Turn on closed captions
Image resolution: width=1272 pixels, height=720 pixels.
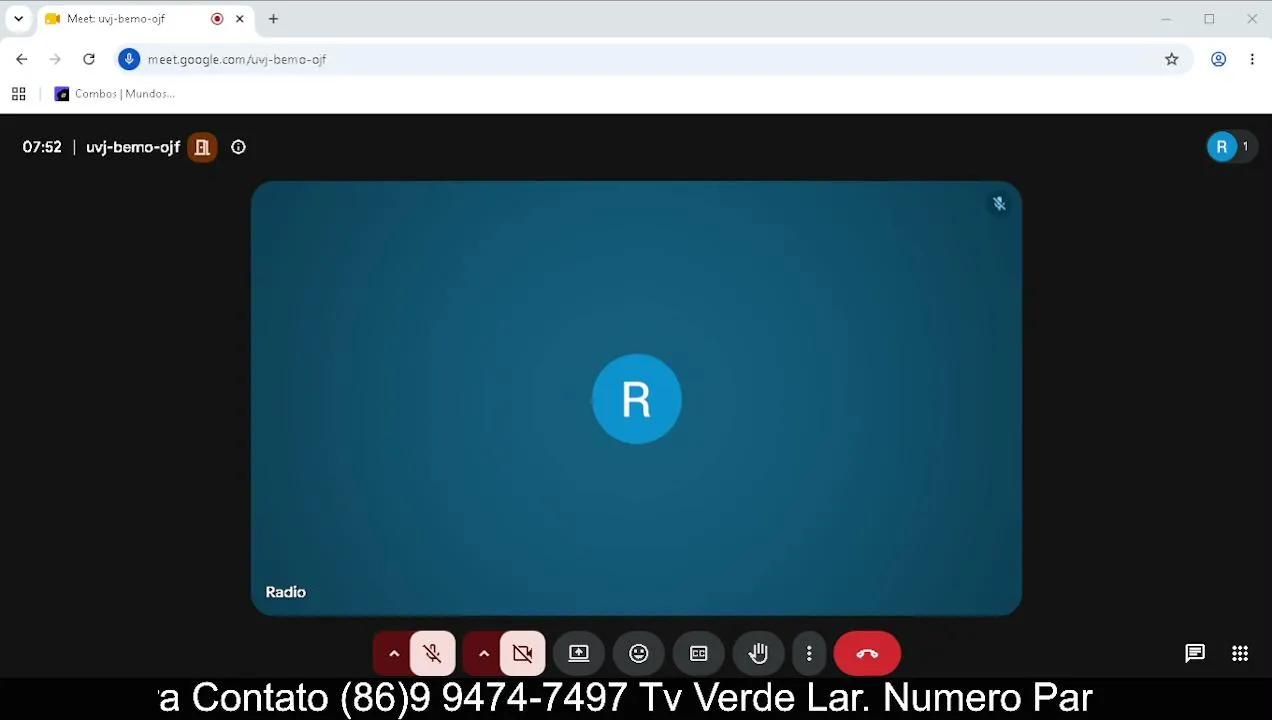pyautogui.click(x=699, y=654)
